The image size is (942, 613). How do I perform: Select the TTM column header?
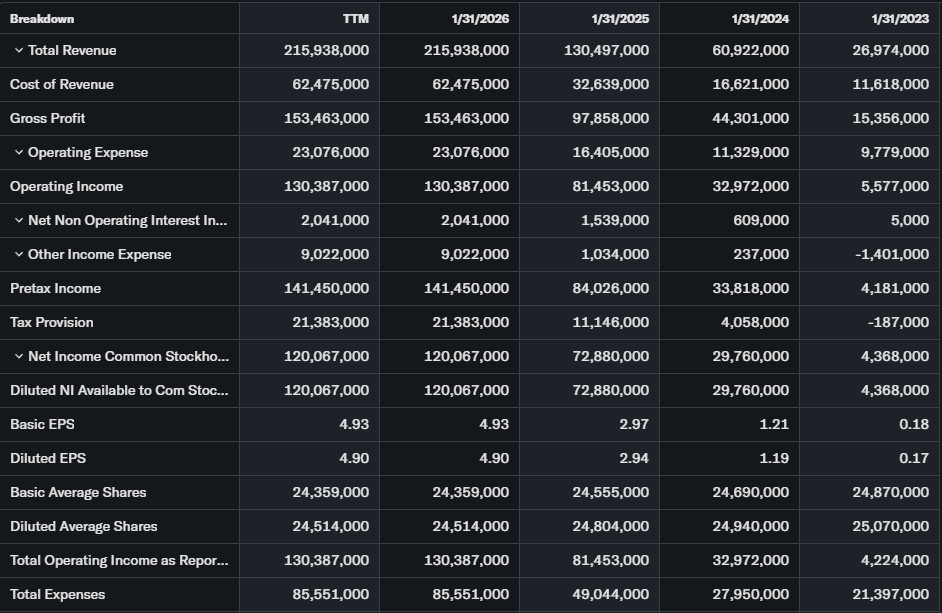[x=355, y=19]
